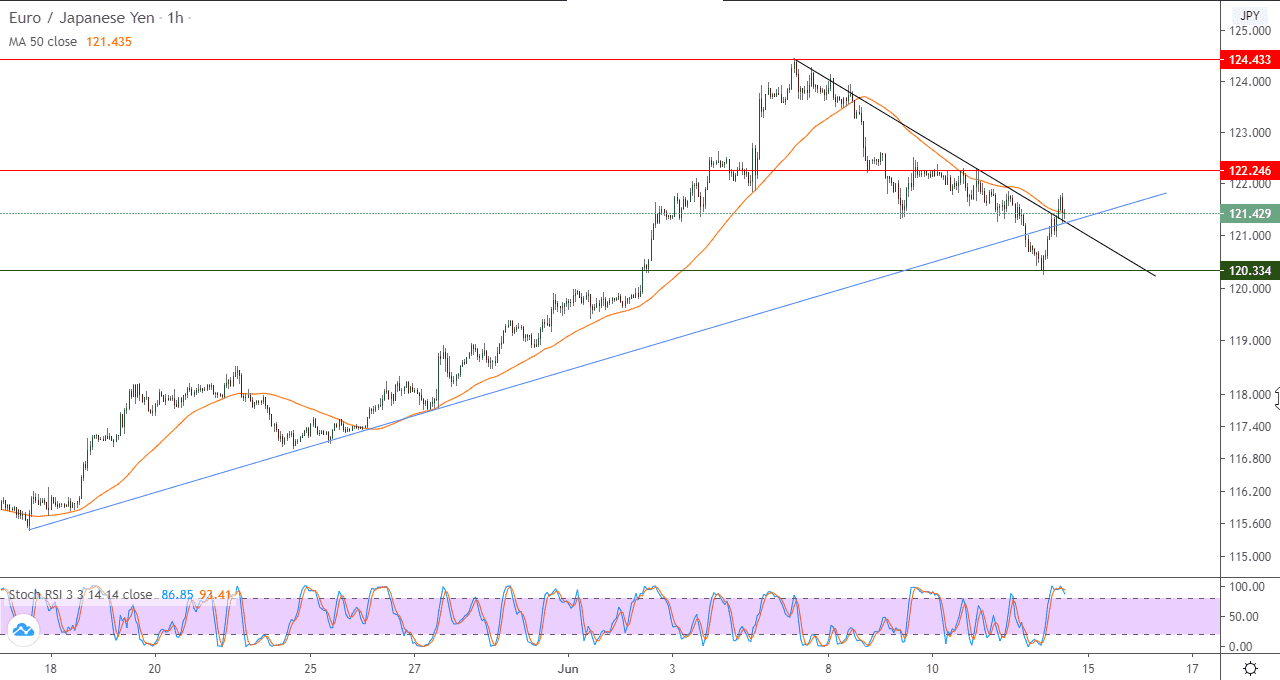Click the 115.000 price scale label
Image resolution: width=1280 pixels, height=680 pixels.
(x=1250, y=556)
